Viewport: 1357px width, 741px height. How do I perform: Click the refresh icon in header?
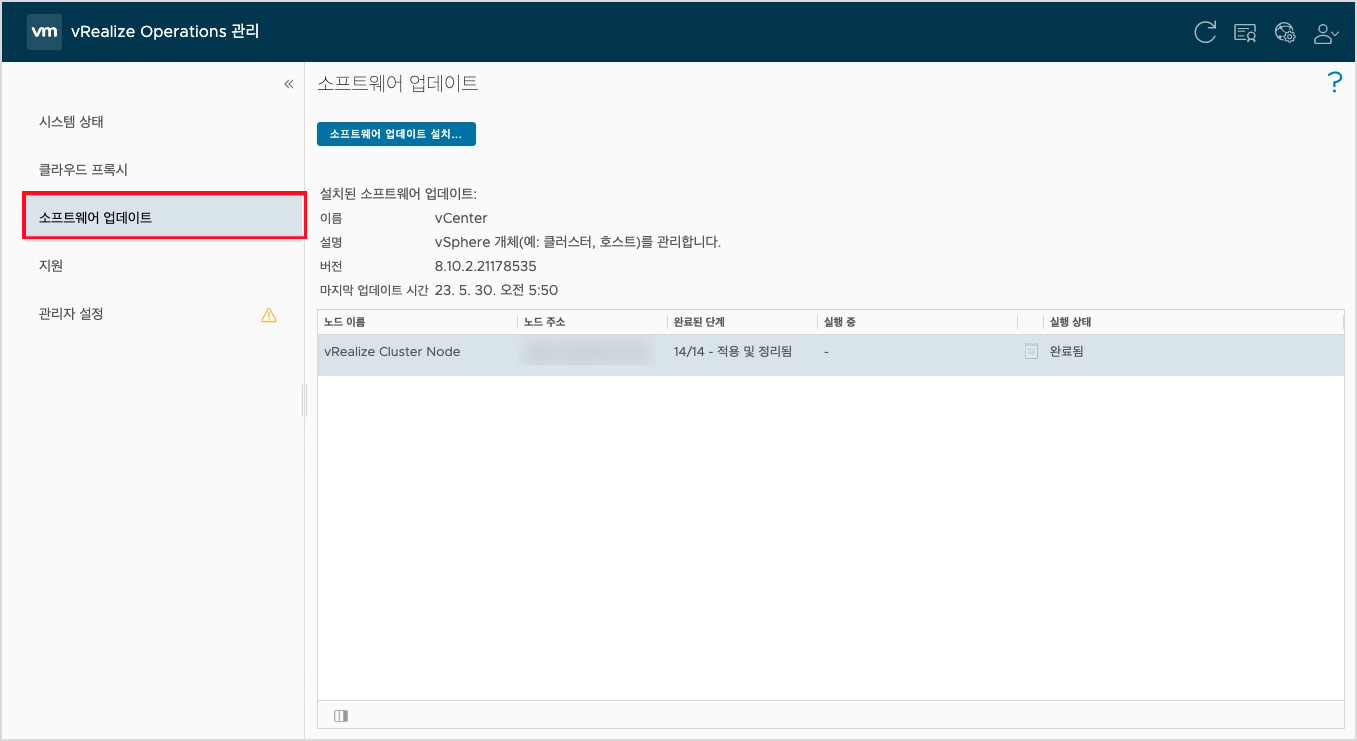[x=1206, y=32]
